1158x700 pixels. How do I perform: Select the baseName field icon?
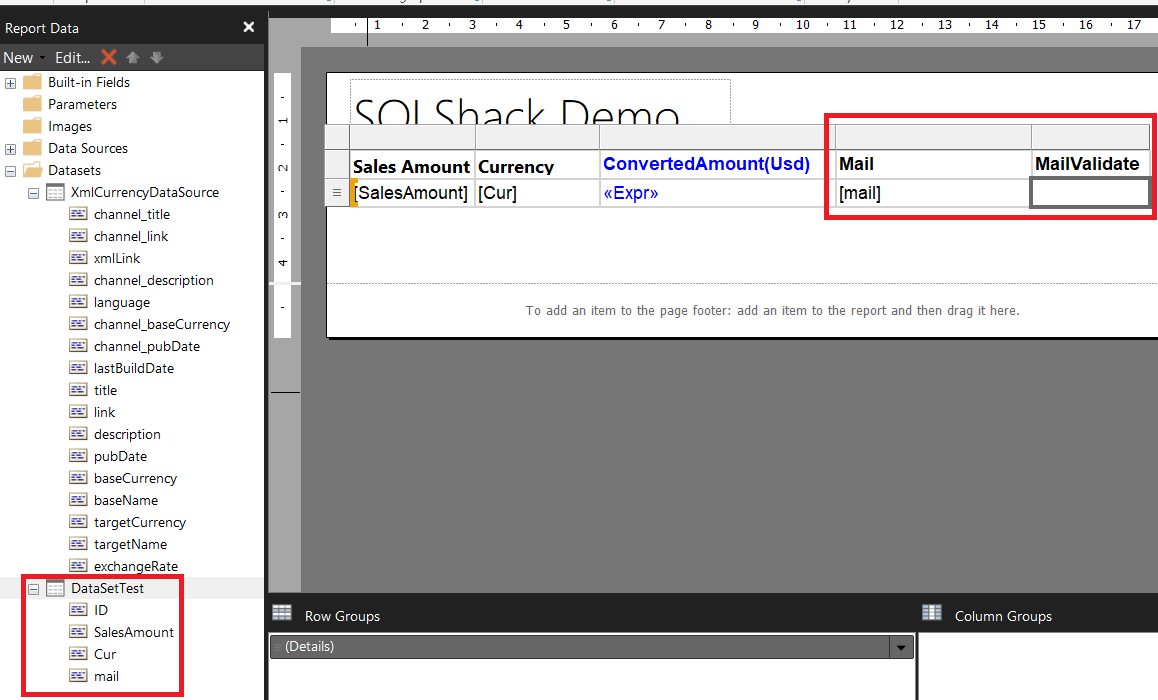coord(78,499)
